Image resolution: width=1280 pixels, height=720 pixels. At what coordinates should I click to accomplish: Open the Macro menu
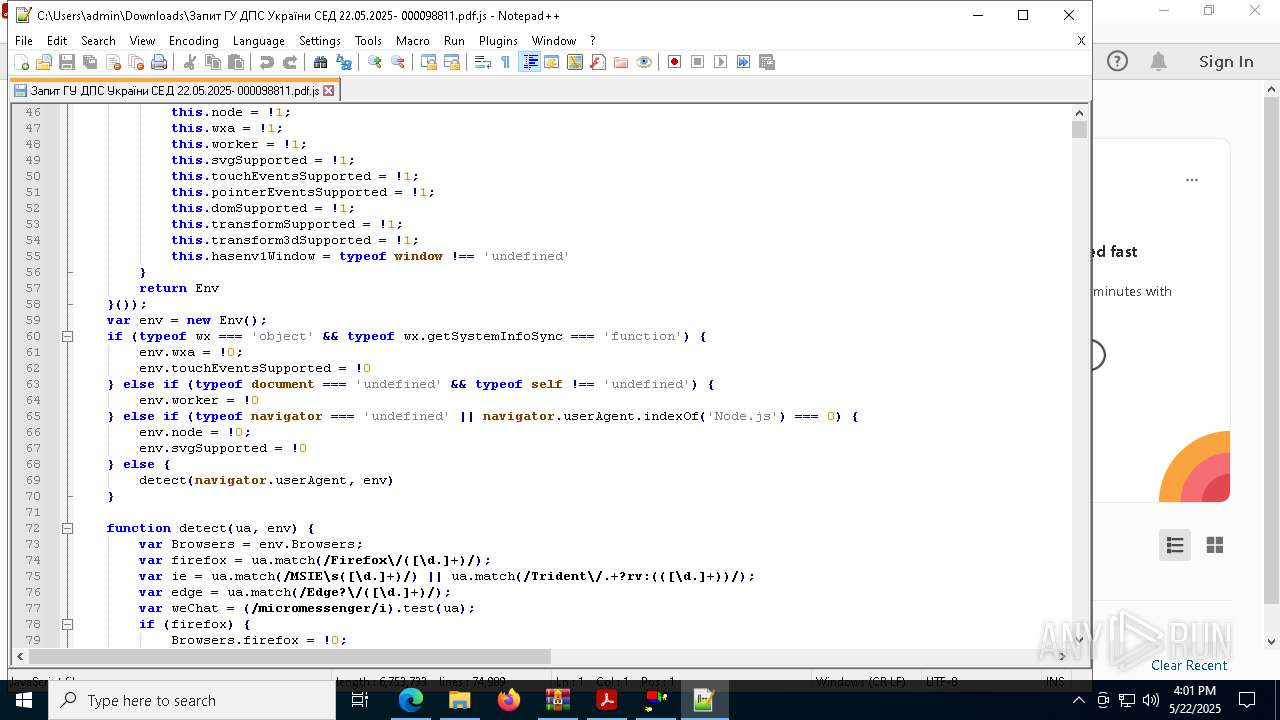[413, 41]
